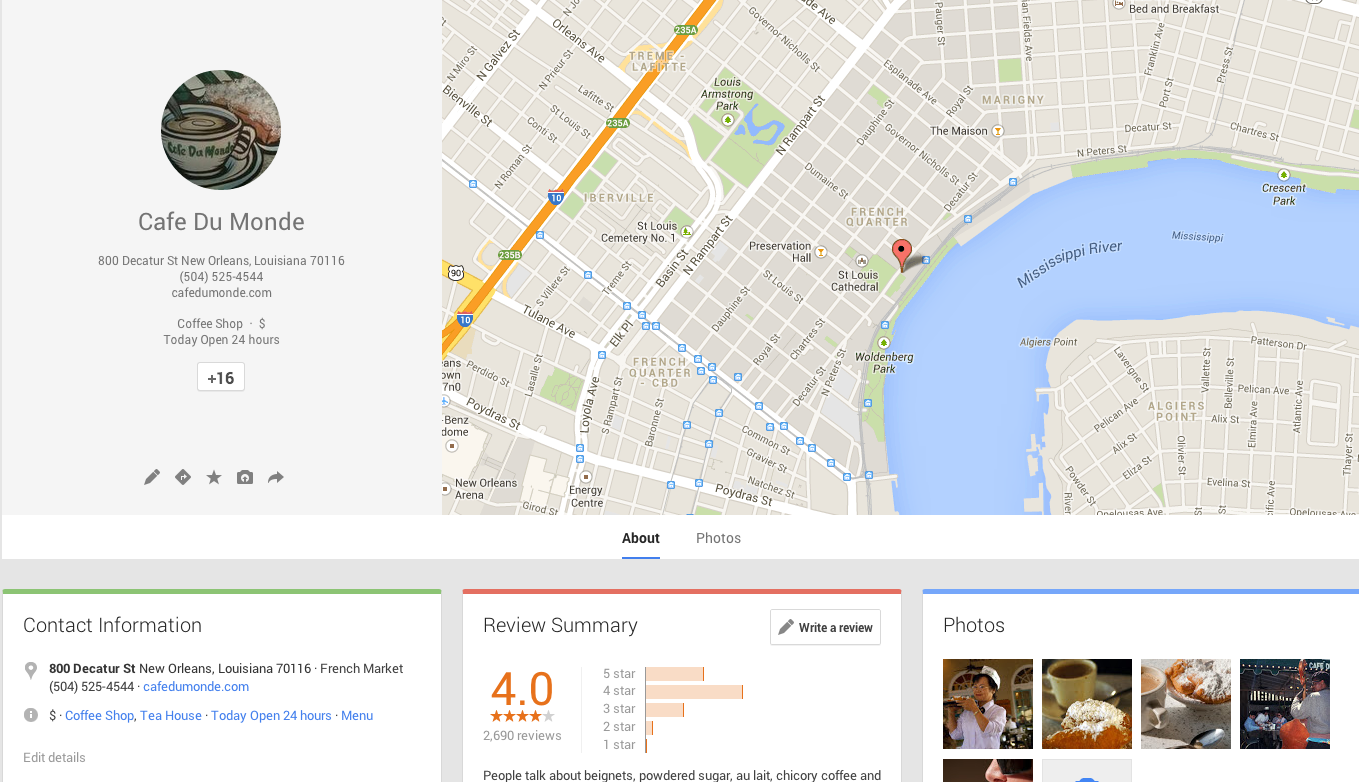Image resolution: width=1359 pixels, height=782 pixels.
Task: Click the info icon beside the price details
Action: pyautogui.click(x=33, y=715)
